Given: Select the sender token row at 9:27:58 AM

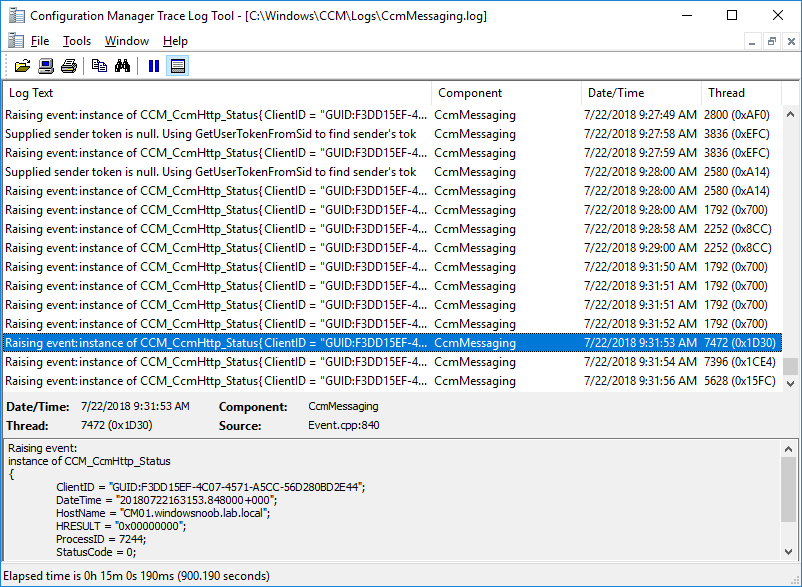Looking at the screenshot, I should 393,134.
